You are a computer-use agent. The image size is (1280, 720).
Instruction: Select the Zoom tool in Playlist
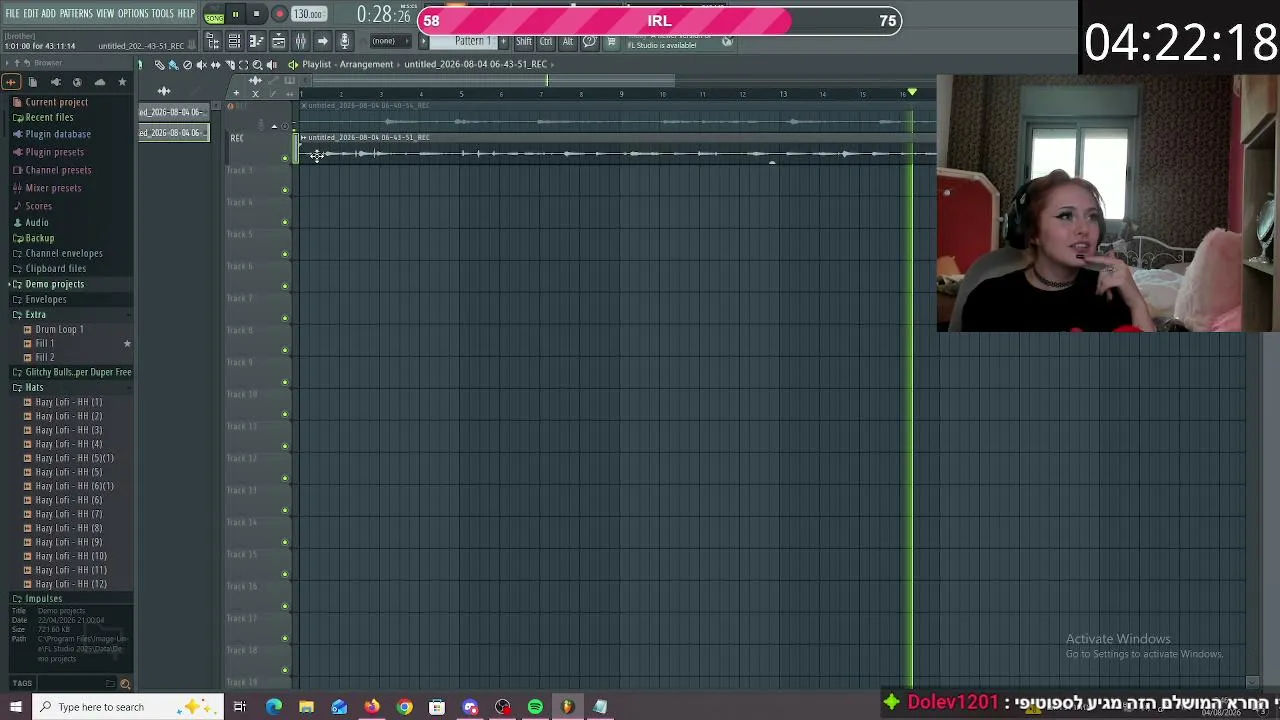tap(257, 65)
